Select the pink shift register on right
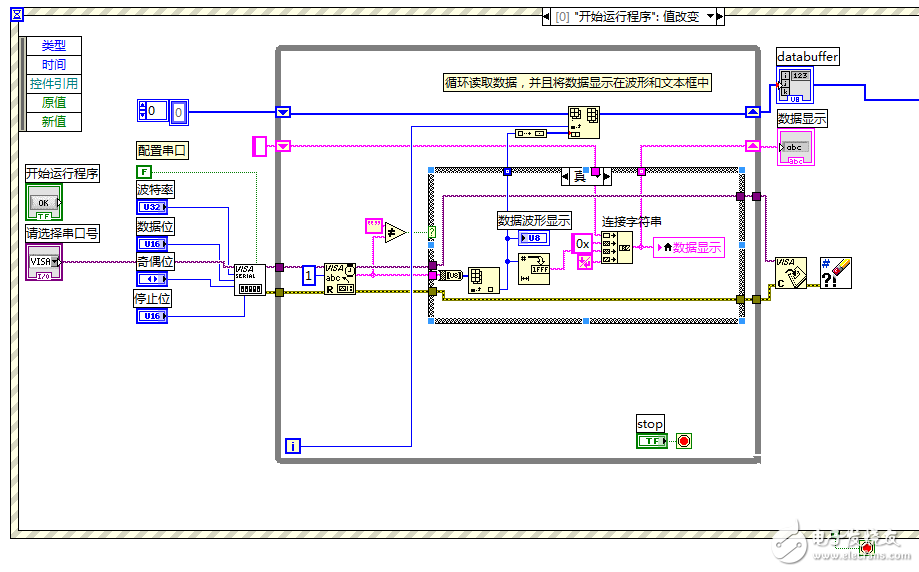The image size is (919, 572). pos(753,146)
